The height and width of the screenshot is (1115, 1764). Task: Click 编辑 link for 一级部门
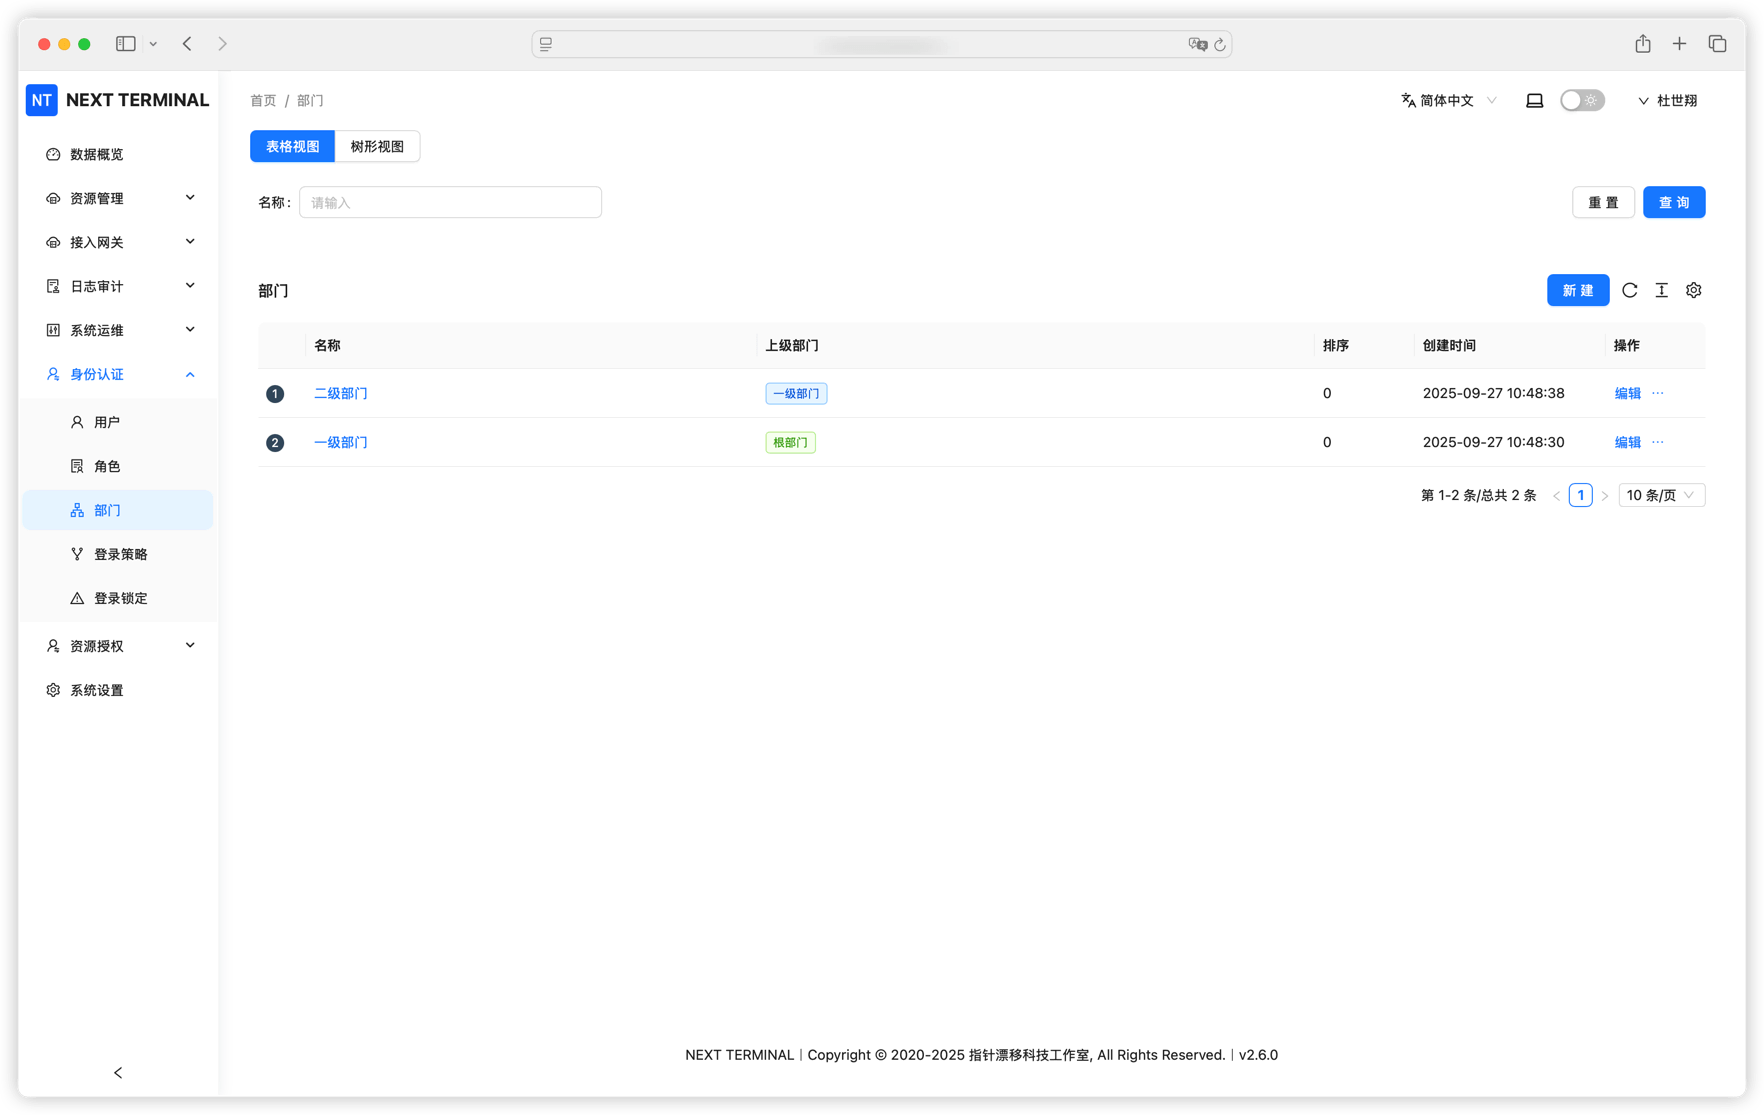pos(1627,442)
